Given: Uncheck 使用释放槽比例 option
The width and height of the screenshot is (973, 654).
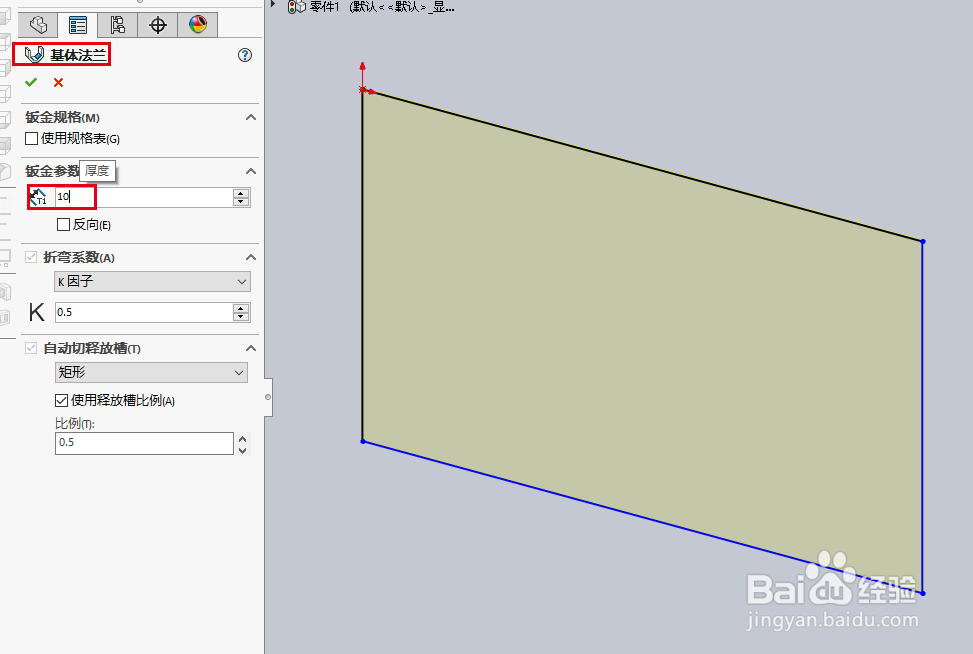Looking at the screenshot, I should 62,399.
